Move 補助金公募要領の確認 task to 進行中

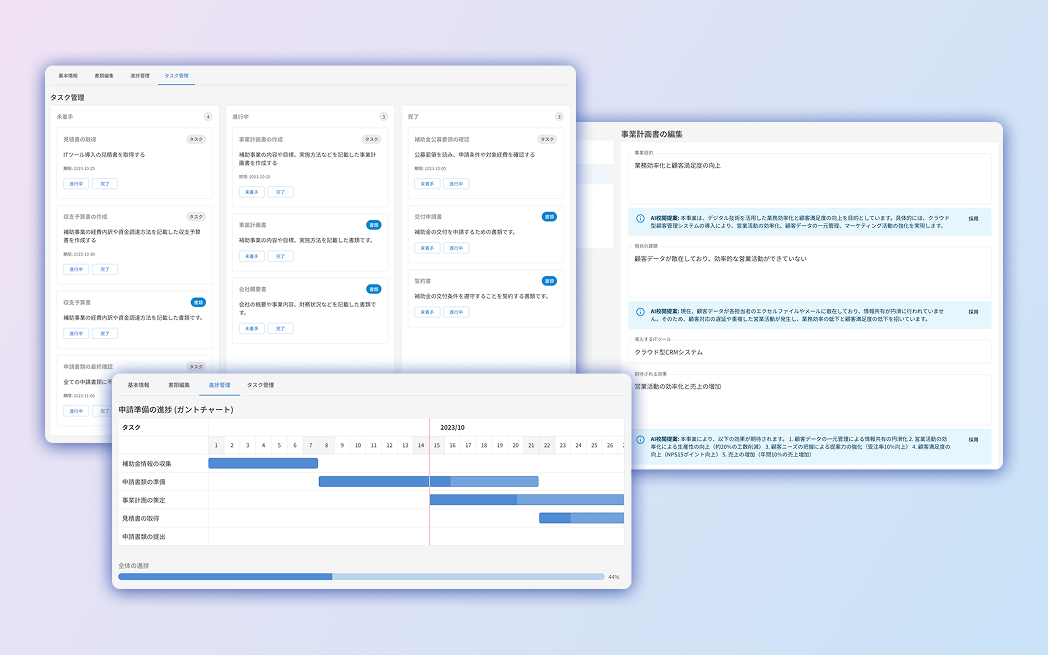click(x=455, y=184)
